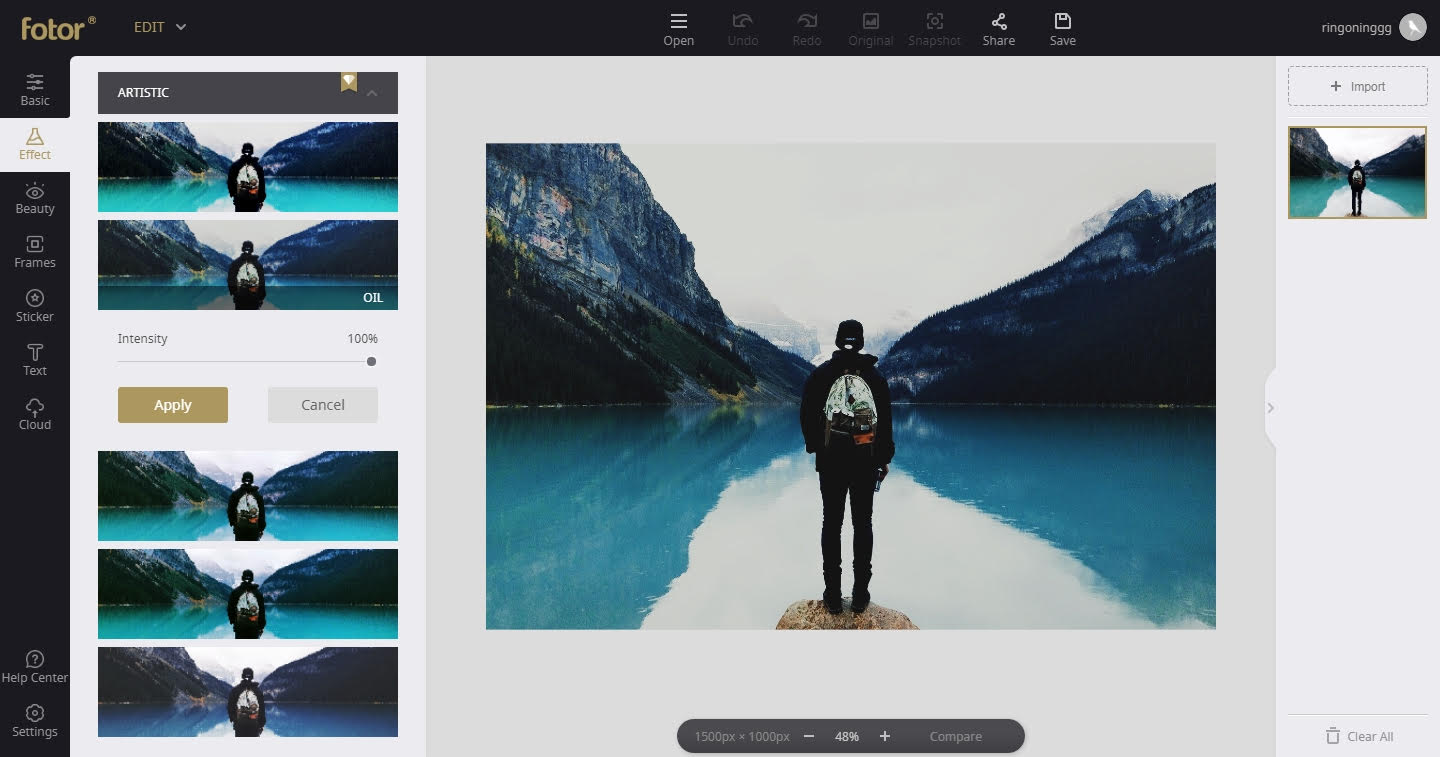Viewport: 1440px width, 757px height.
Task: Open the Basic adjustments panel
Action: pyautogui.click(x=35, y=90)
